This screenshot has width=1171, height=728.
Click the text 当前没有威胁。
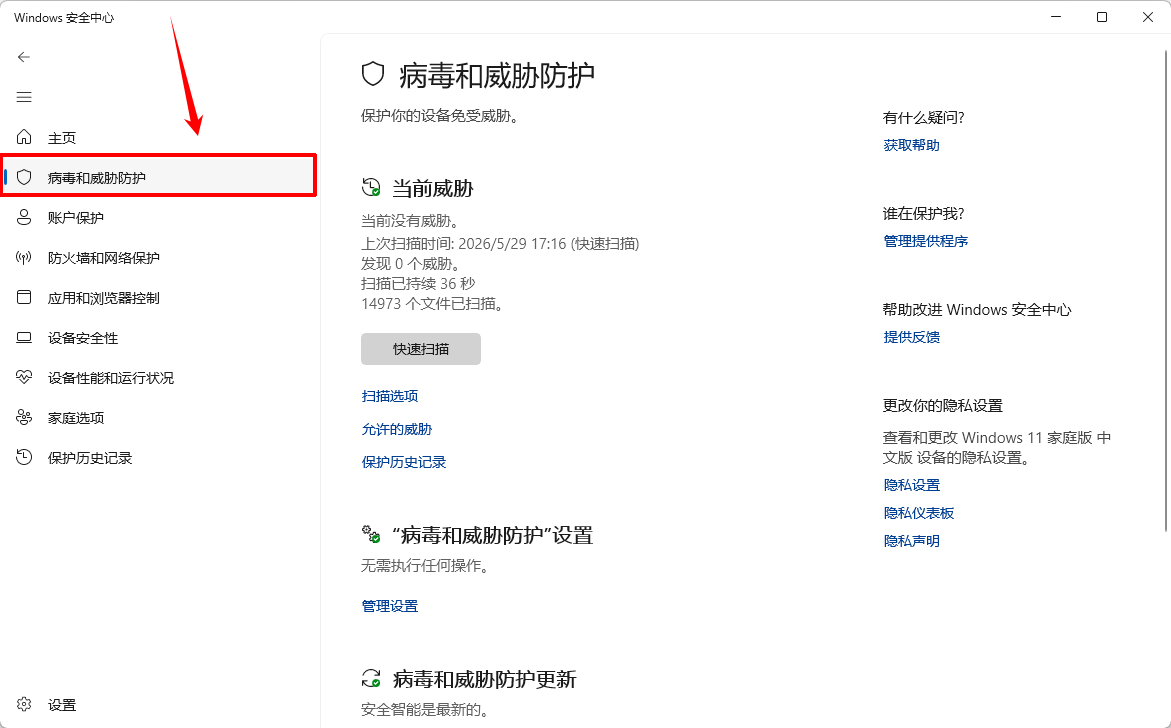[x=410, y=221]
